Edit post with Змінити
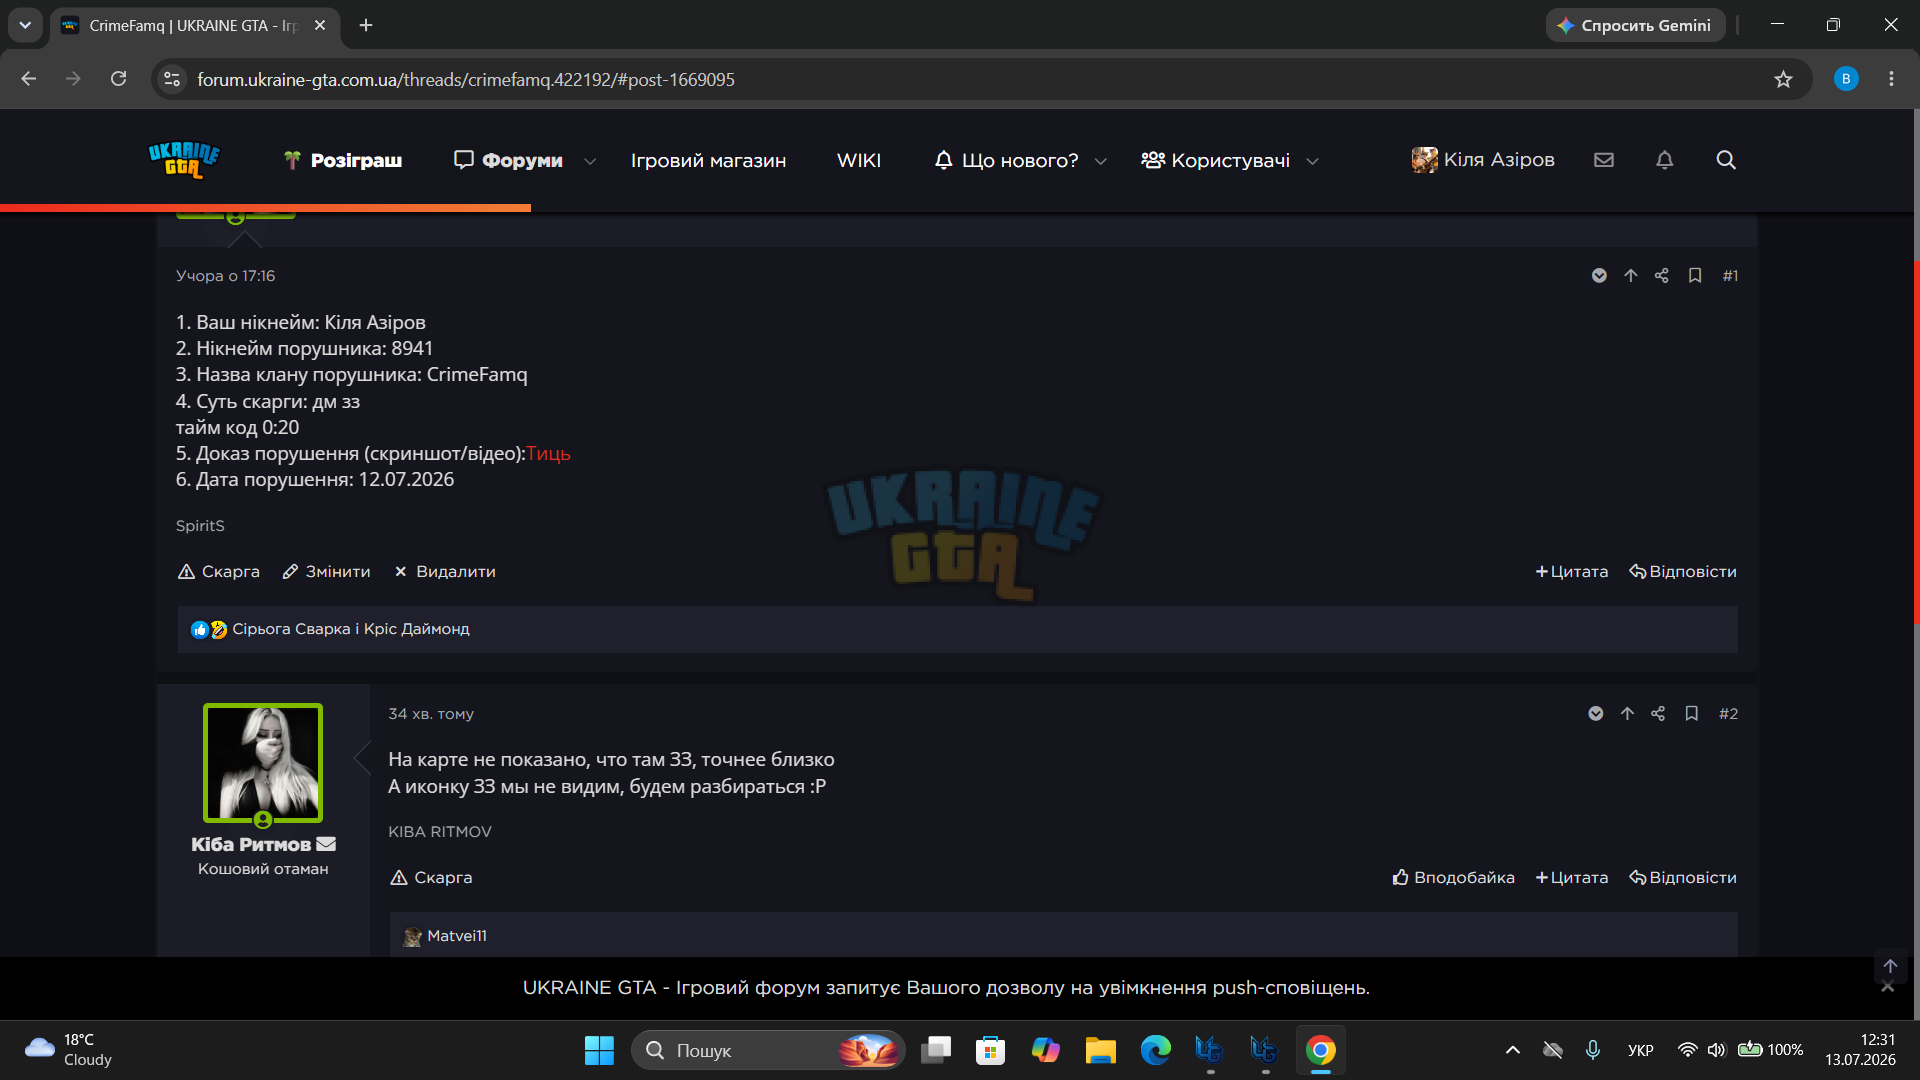The width and height of the screenshot is (1920, 1080). point(327,572)
